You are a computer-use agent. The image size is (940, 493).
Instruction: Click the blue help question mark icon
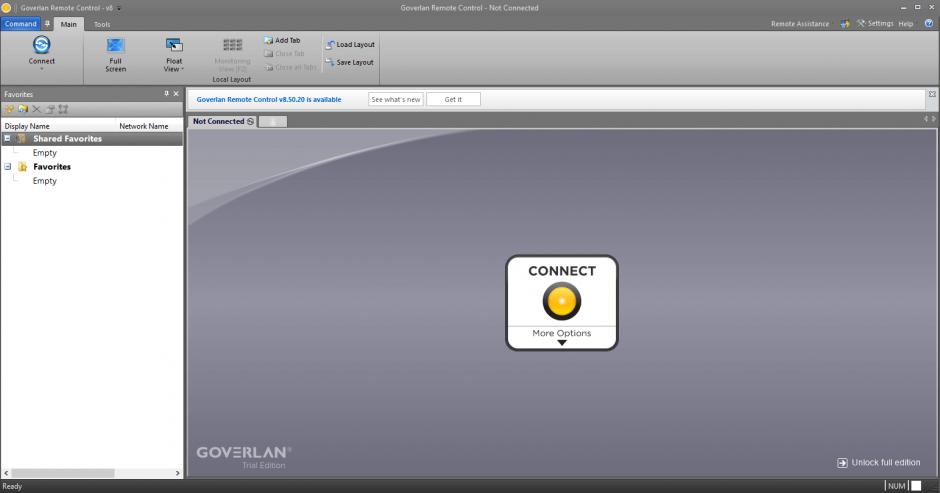pos(929,23)
